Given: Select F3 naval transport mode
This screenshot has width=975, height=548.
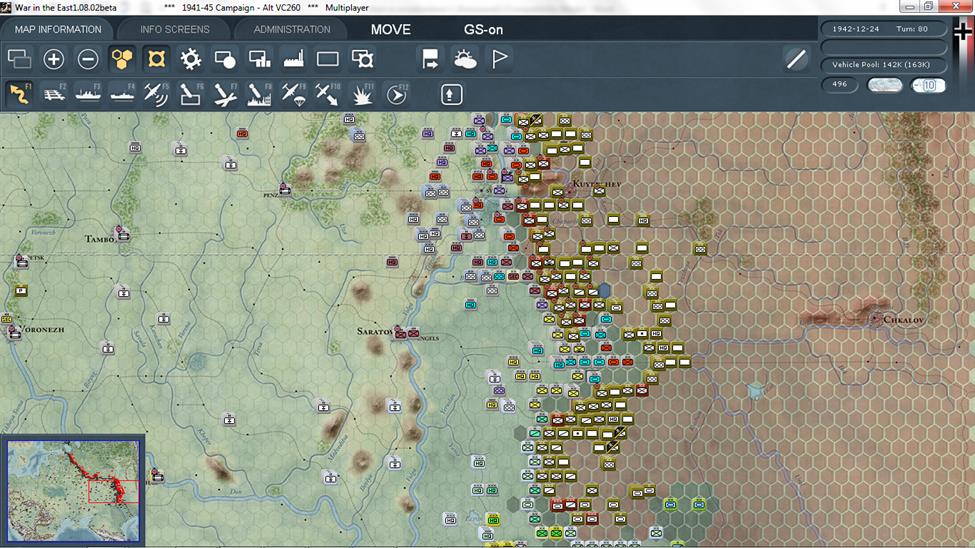Looking at the screenshot, I should (x=88, y=95).
